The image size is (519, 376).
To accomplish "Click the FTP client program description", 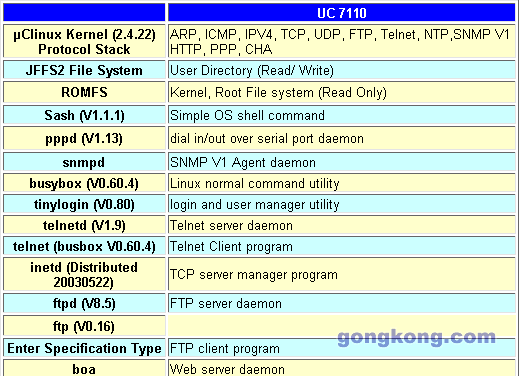I will (225, 349).
